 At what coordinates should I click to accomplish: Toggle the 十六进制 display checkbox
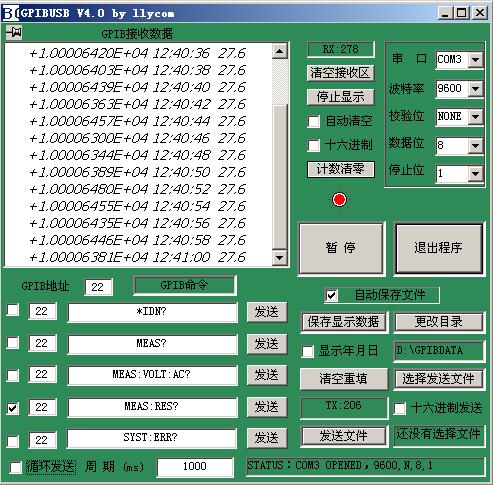click(x=313, y=145)
